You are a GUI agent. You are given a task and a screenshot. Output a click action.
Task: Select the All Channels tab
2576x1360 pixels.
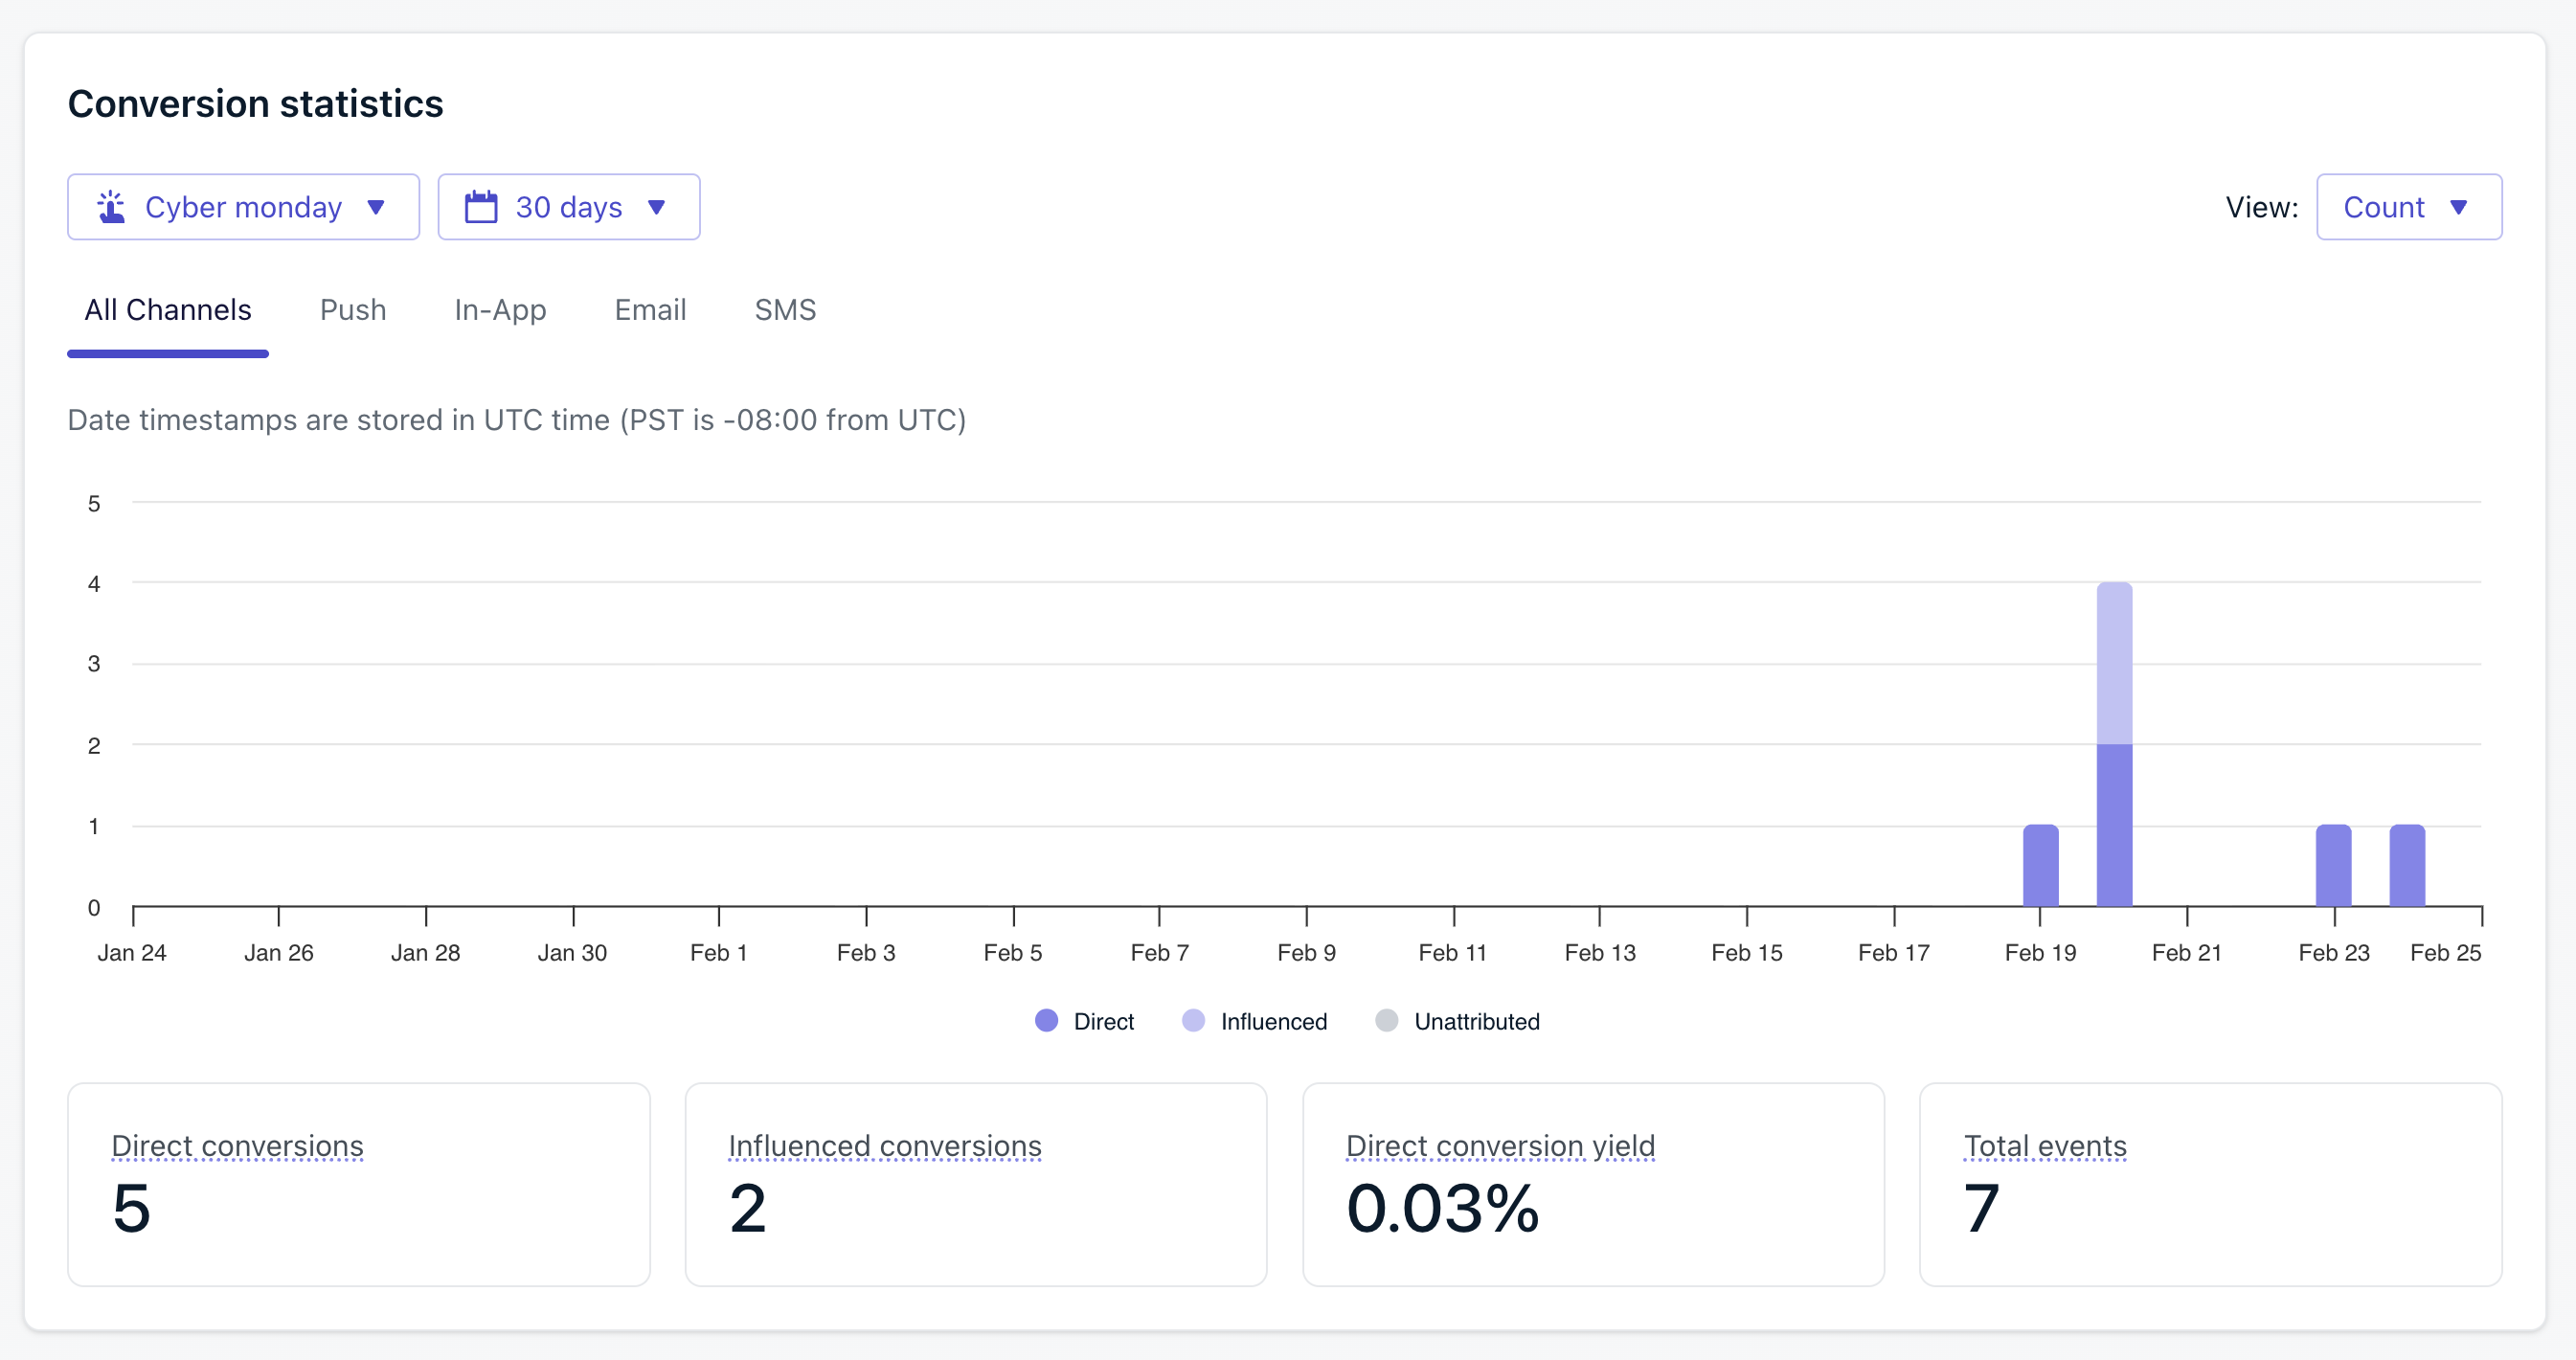(168, 310)
